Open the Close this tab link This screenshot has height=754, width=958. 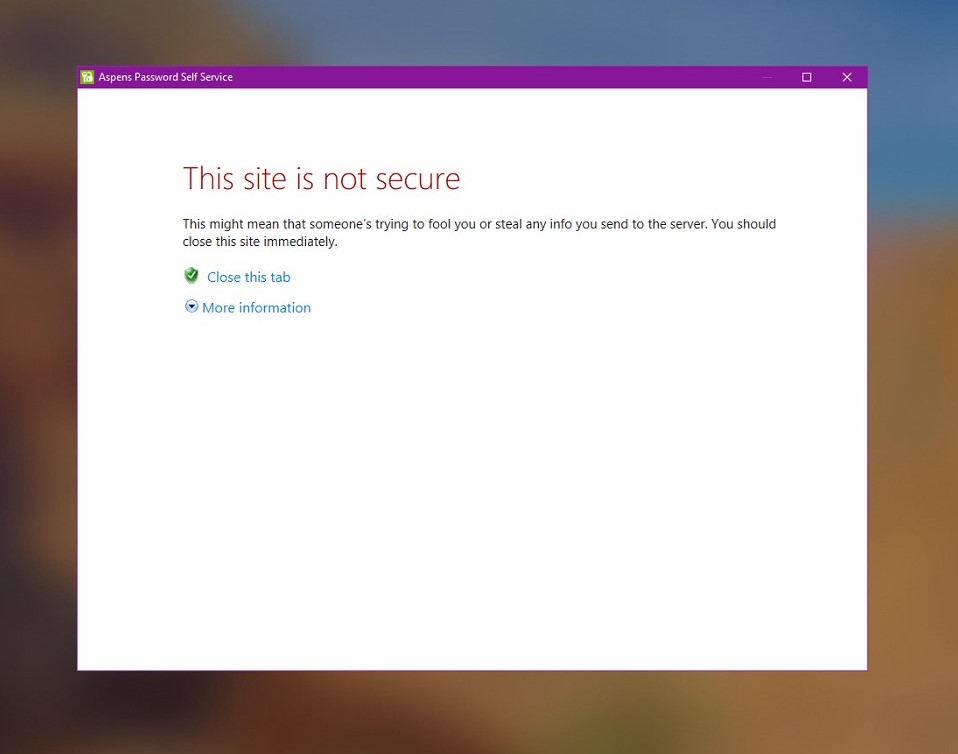[249, 277]
